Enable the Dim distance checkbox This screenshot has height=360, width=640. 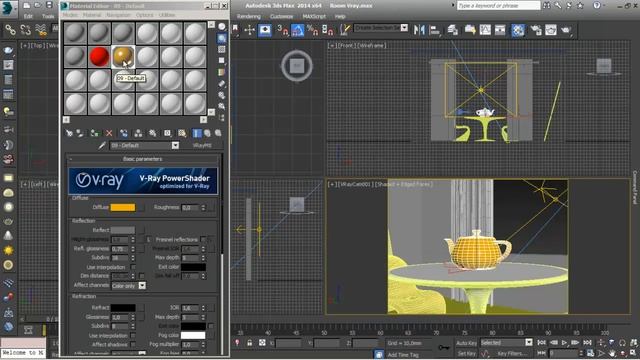pyautogui.click(x=142, y=276)
